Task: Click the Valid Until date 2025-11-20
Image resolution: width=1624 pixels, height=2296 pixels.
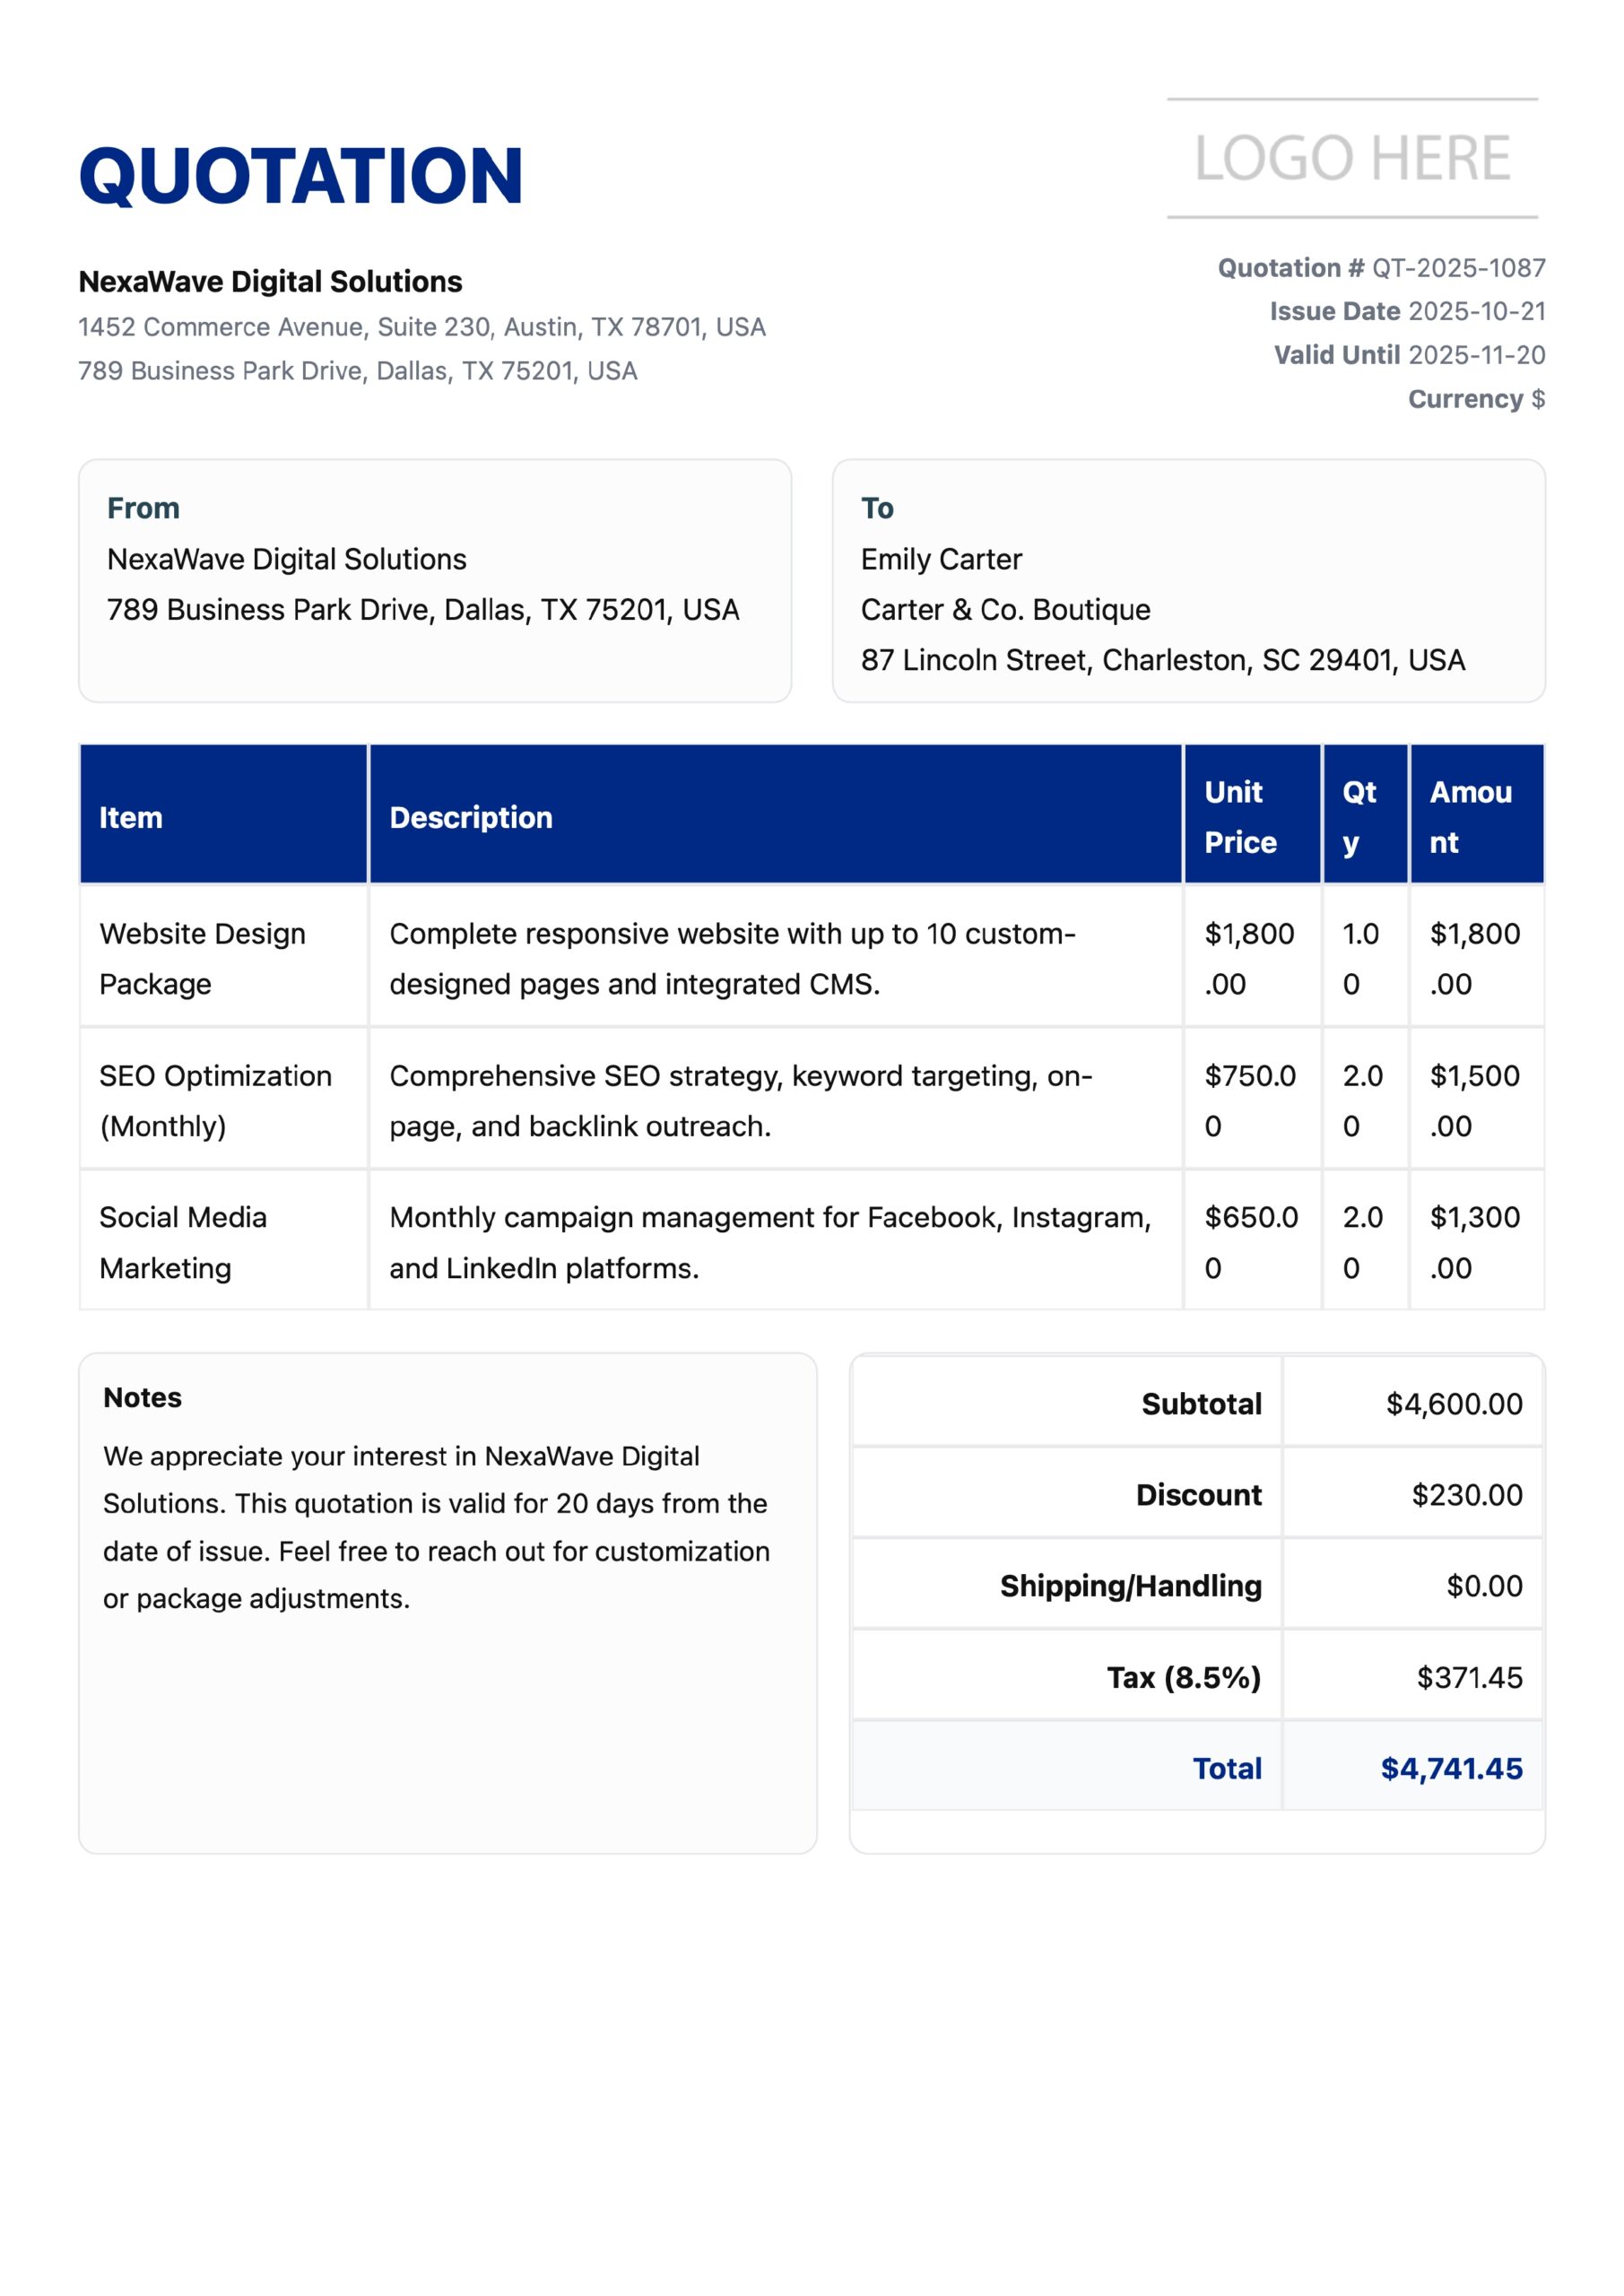Action: tap(1477, 355)
